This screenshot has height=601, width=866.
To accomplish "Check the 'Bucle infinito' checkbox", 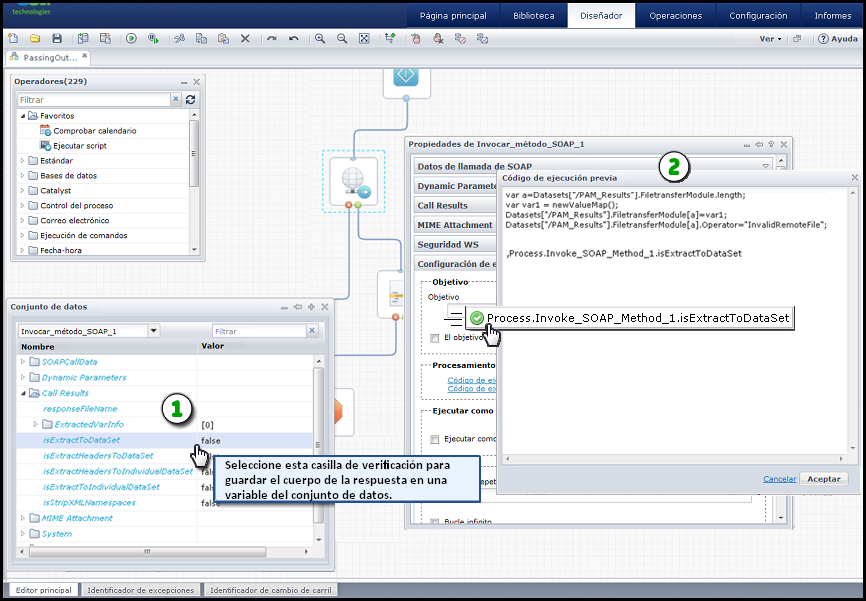I will 434,521.
